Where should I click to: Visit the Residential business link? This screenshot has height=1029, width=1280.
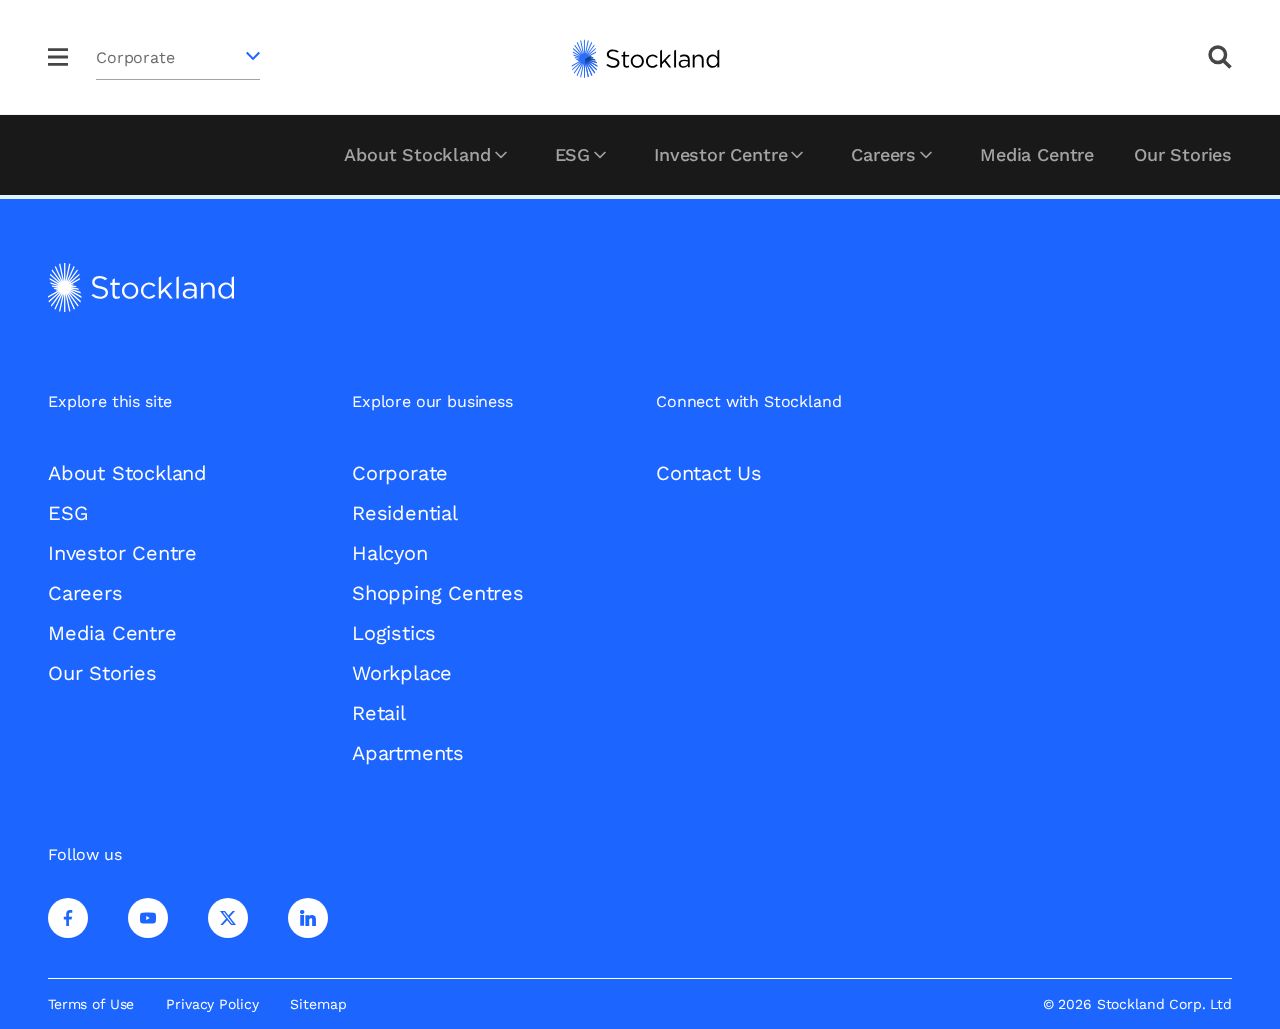click(405, 513)
